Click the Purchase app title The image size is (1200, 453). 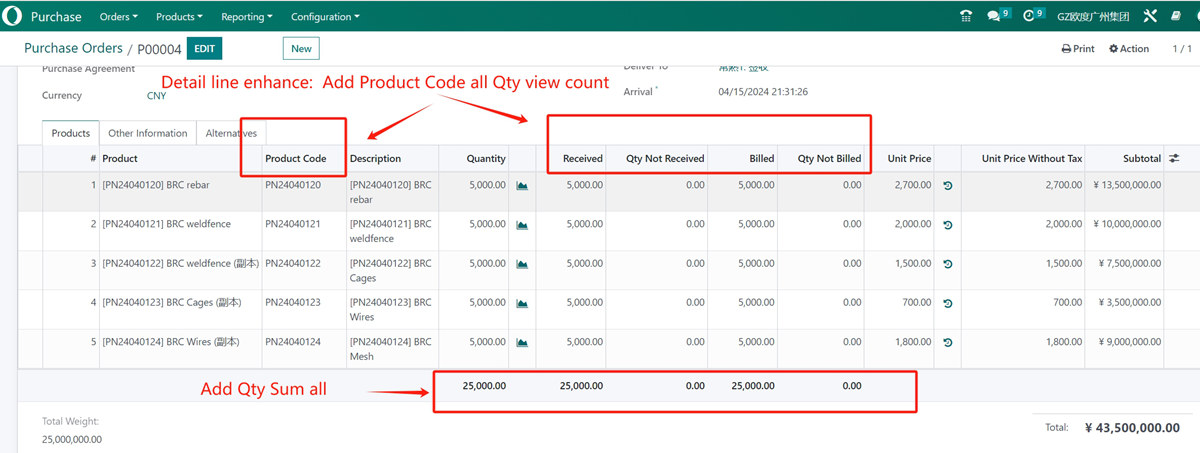click(56, 17)
